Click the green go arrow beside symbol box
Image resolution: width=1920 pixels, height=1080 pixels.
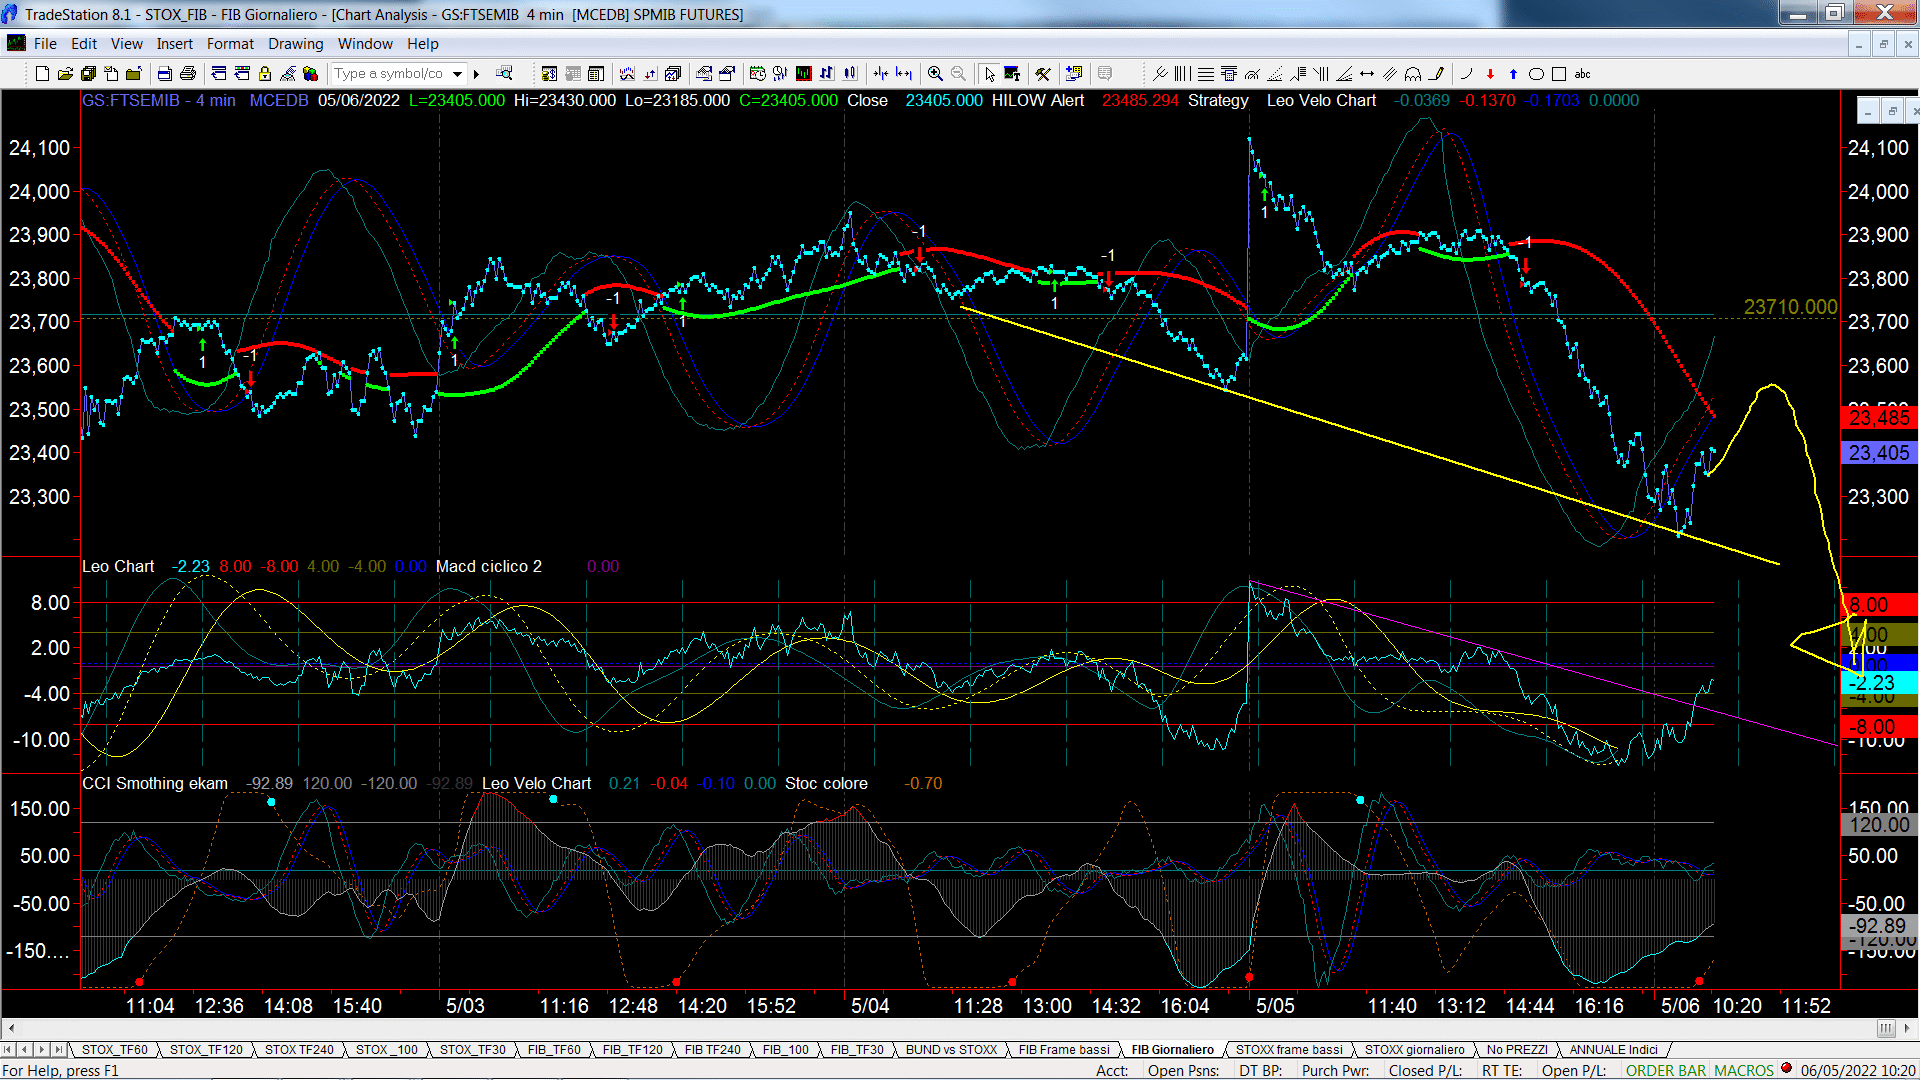(x=477, y=73)
